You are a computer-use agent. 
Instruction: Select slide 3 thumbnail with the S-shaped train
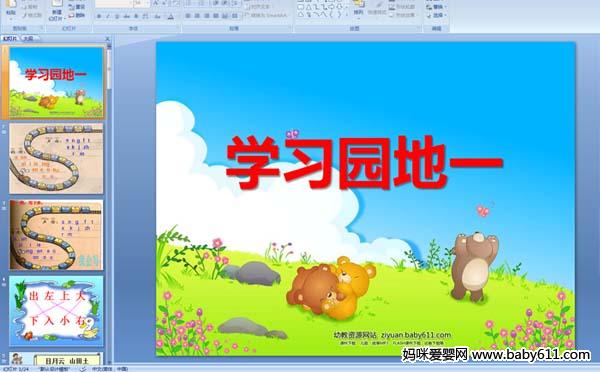tap(56, 235)
